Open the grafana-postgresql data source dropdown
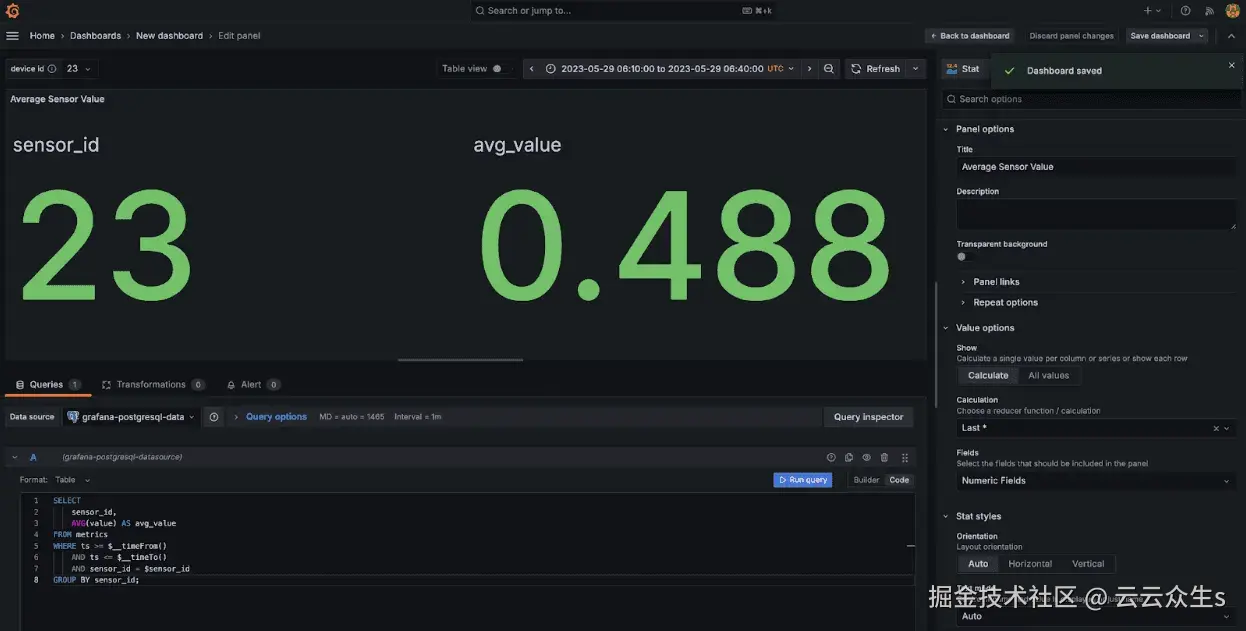 point(131,417)
